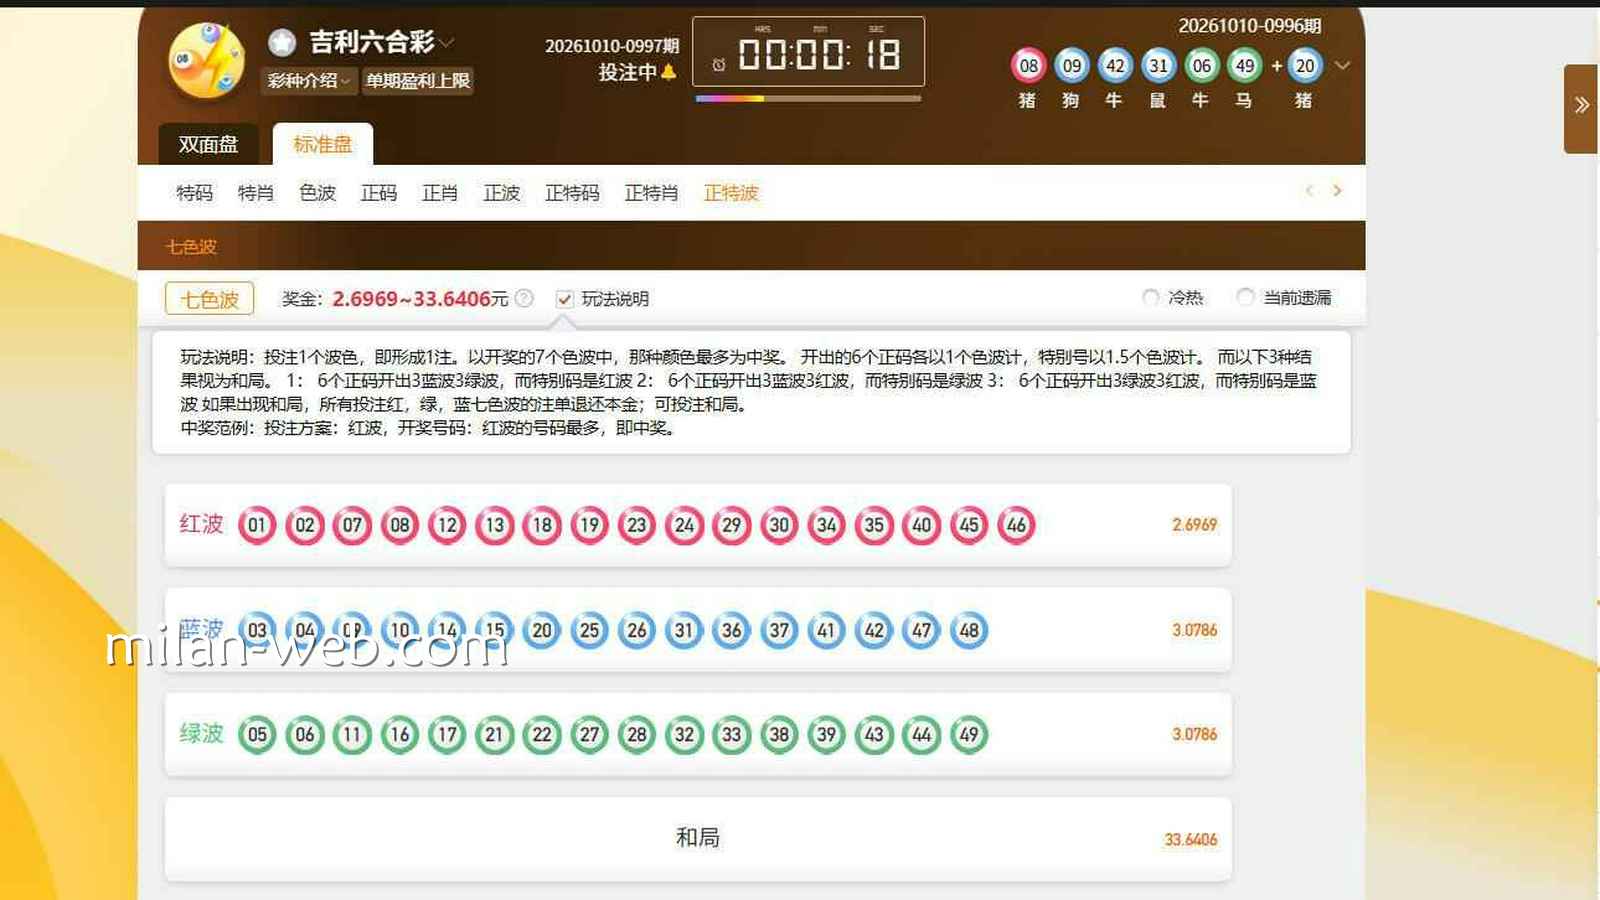This screenshot has height=900, width=1600.
Task: Click issue number 20261010-0997期
Action: point(612,46)
